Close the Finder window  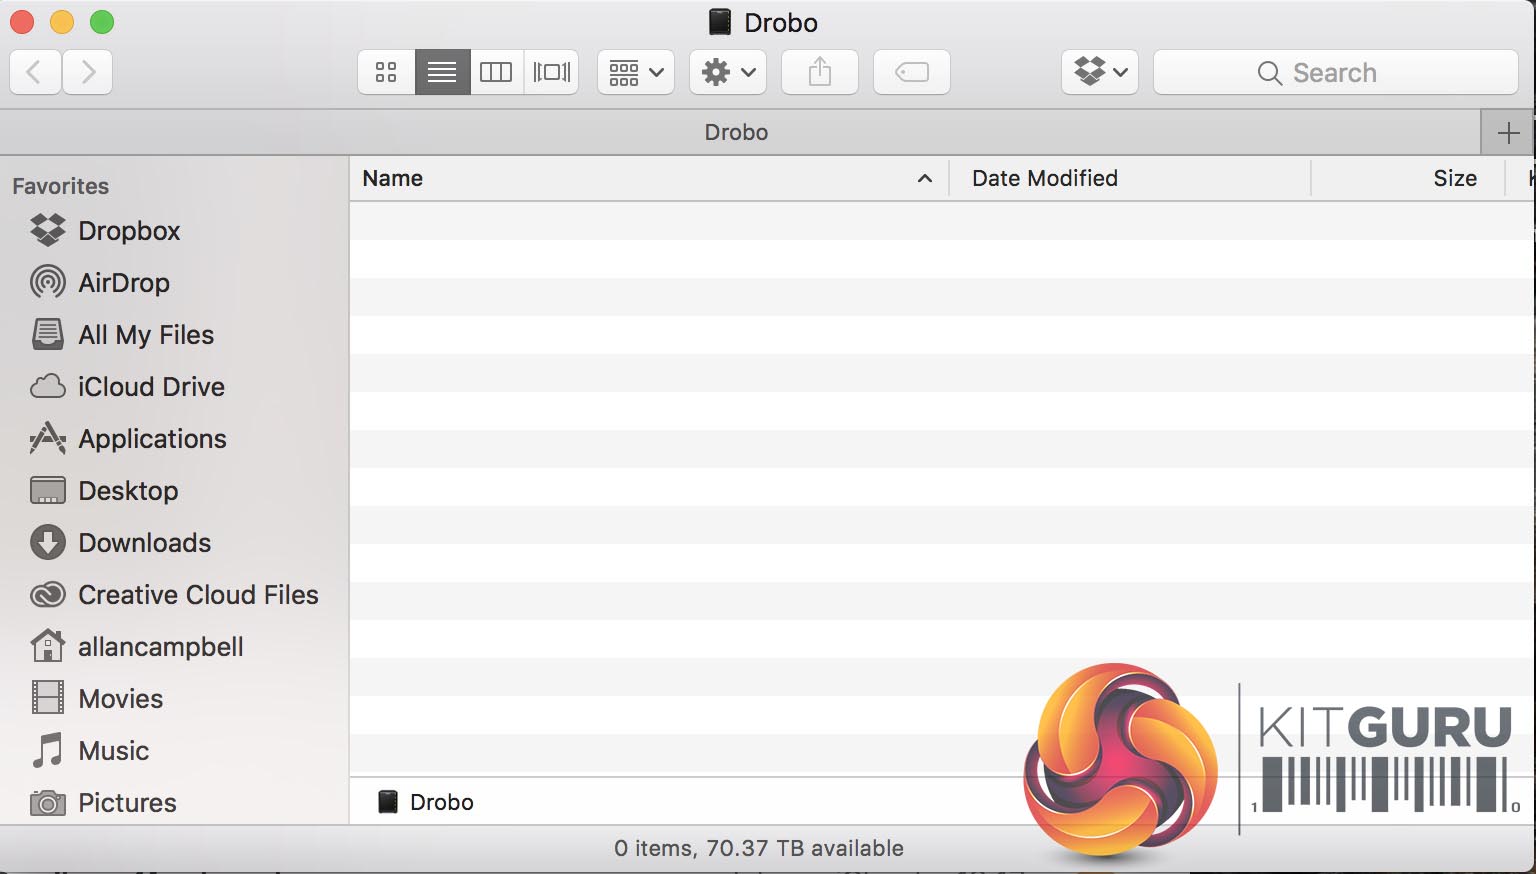click(22, 22)
